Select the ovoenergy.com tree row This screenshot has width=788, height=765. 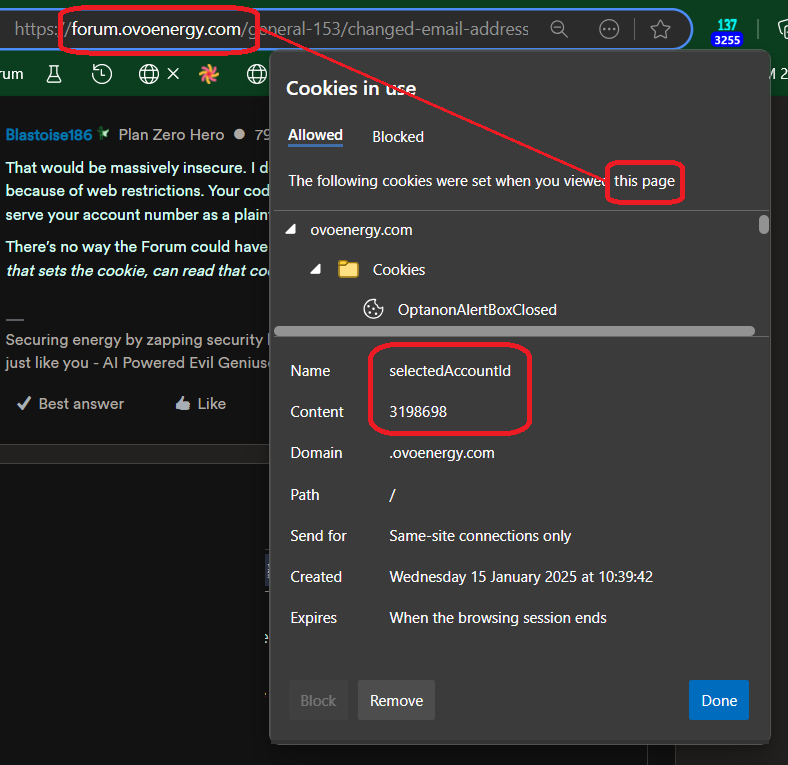(361, 230)
